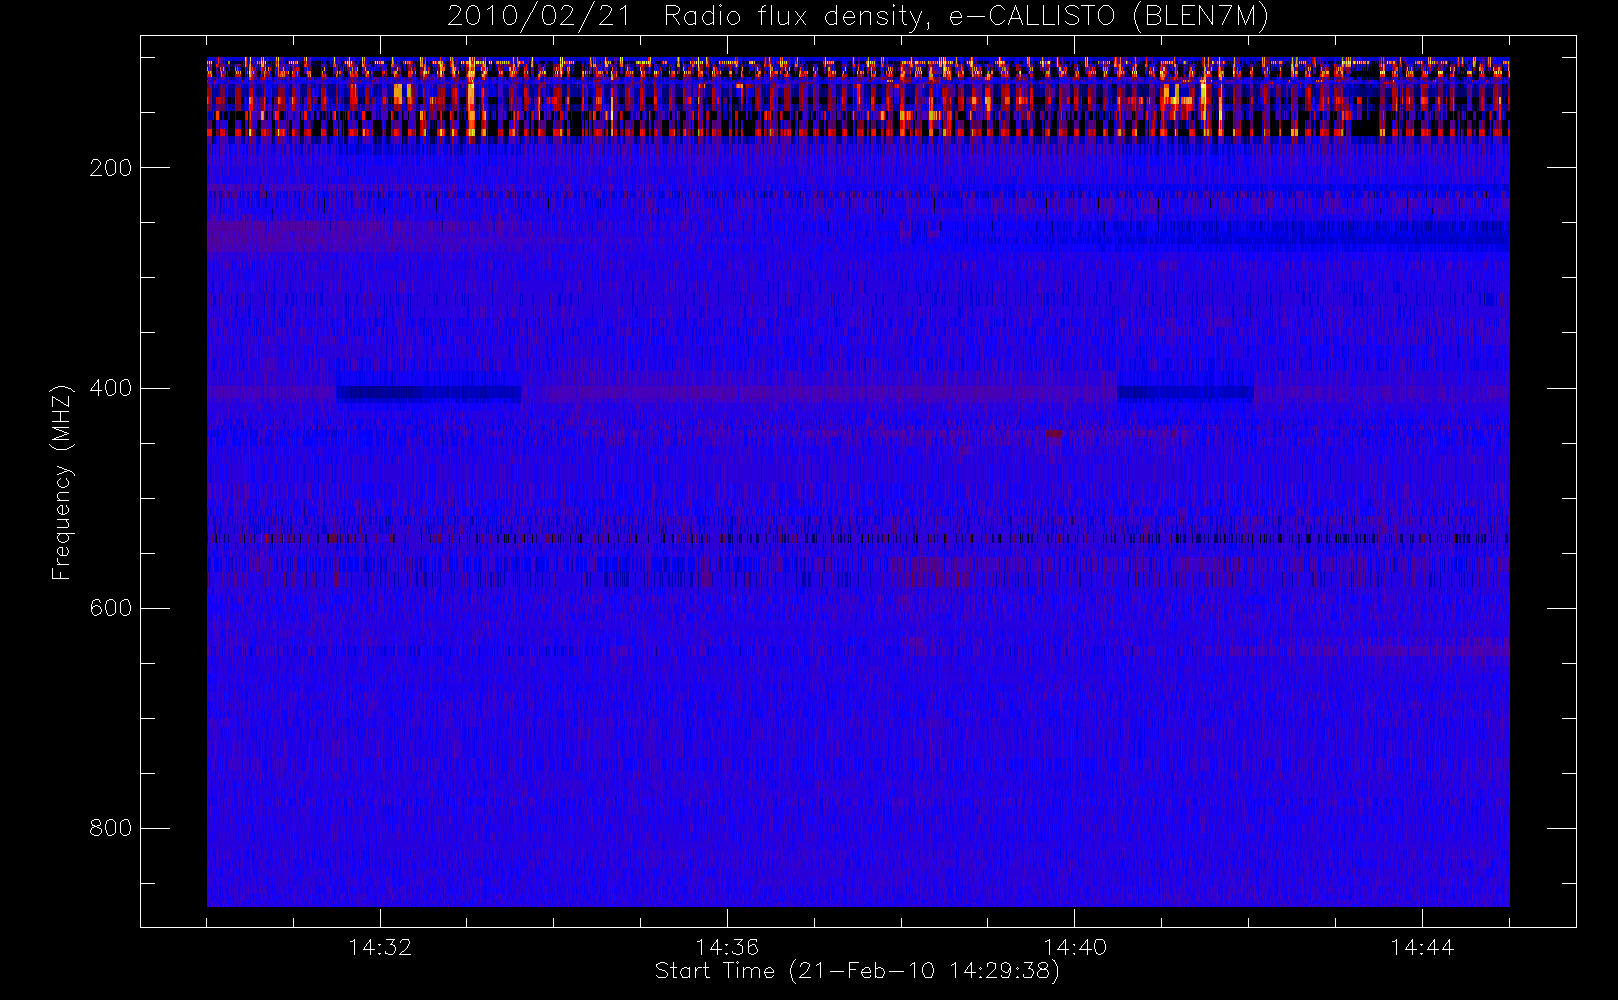Click the 200 MHz frequency tick label
The image size is (1618, 1000).
point(110,168)
